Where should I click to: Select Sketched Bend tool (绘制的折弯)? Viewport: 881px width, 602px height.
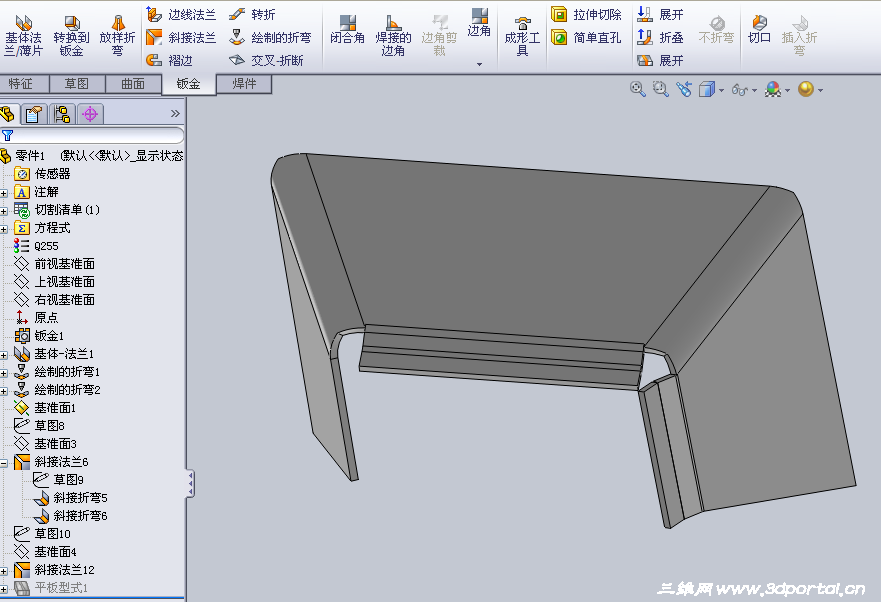[270, 37]
